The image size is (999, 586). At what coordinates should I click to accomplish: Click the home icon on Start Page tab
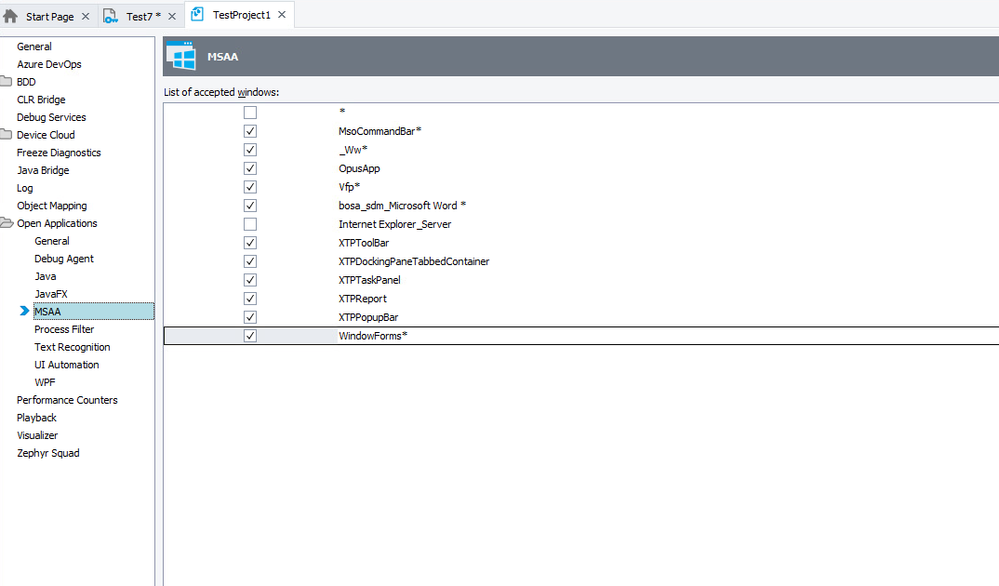click(x=11, y=16)
